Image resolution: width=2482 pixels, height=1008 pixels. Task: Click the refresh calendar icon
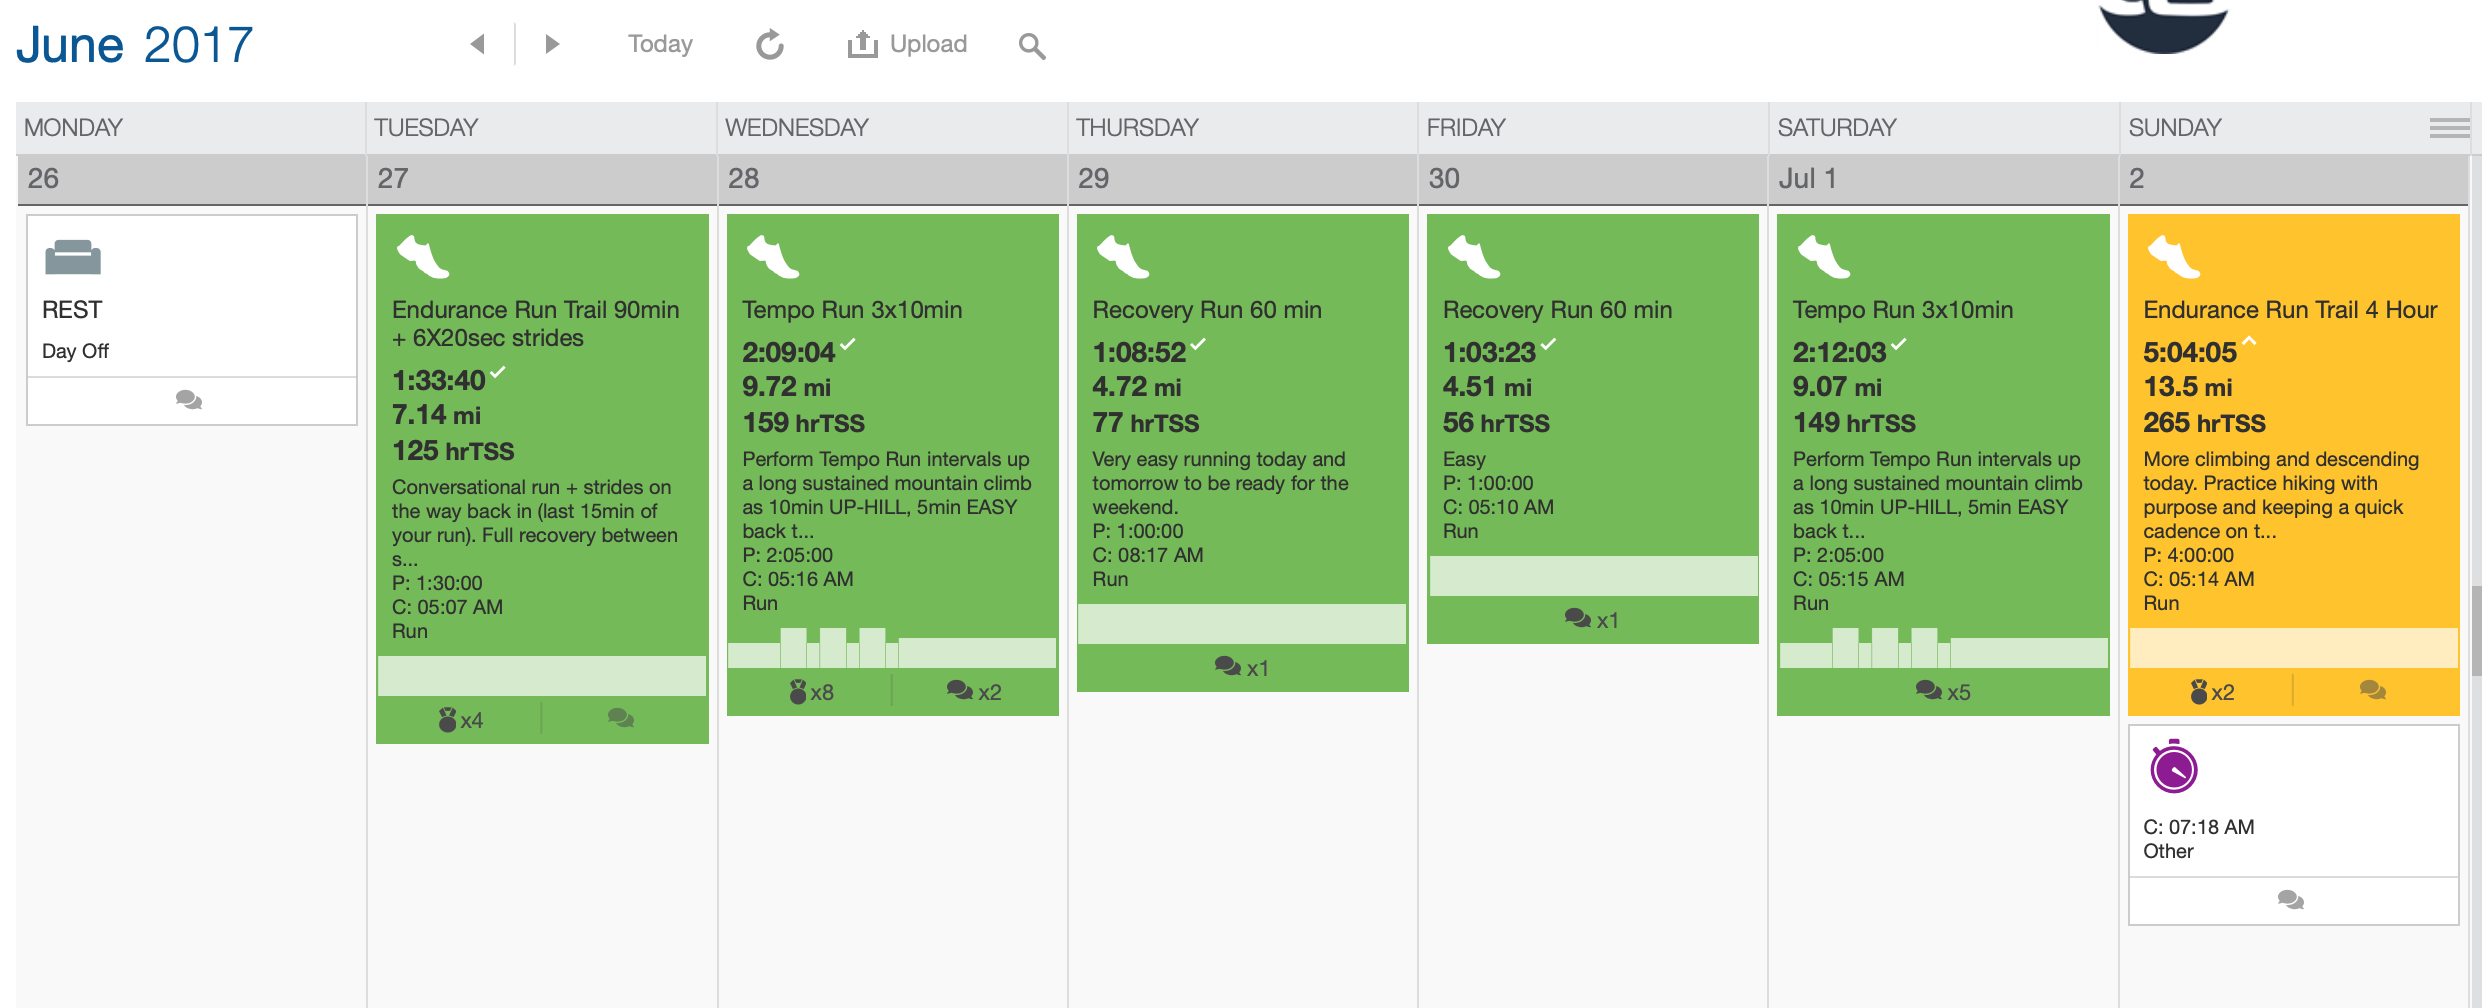click(x=769, y=45)
